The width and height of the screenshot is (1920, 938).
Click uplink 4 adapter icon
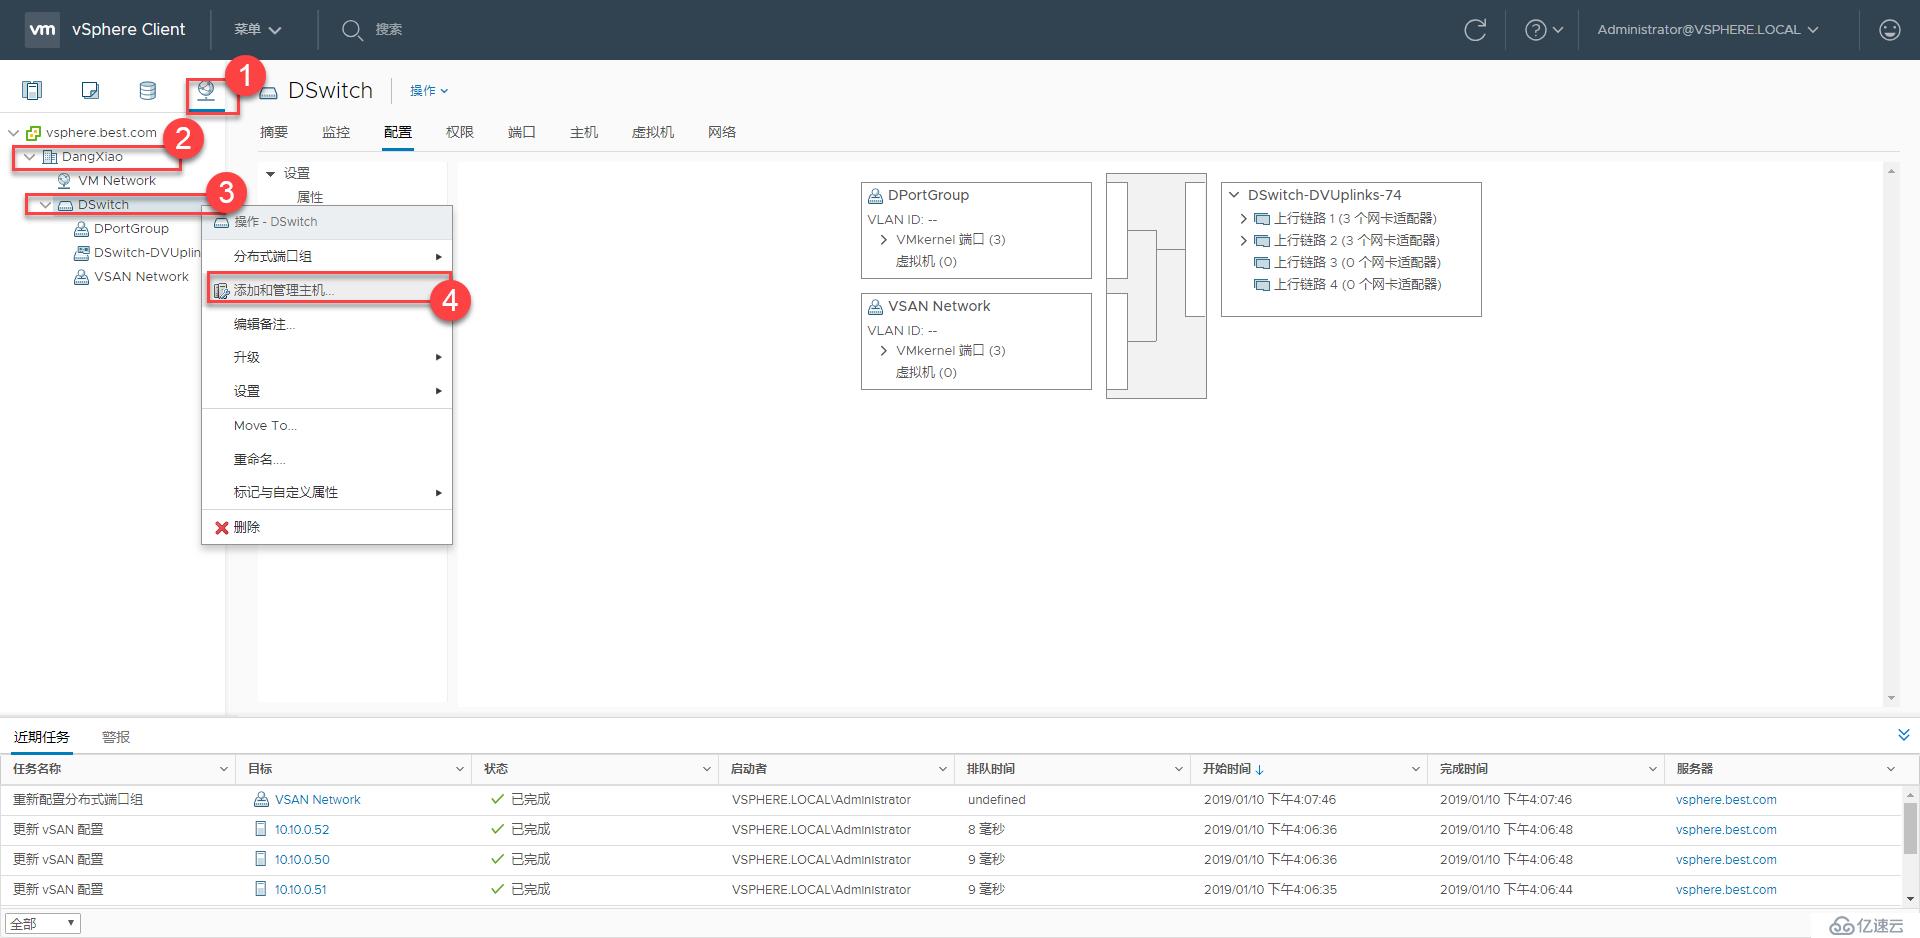point(1262,285)
